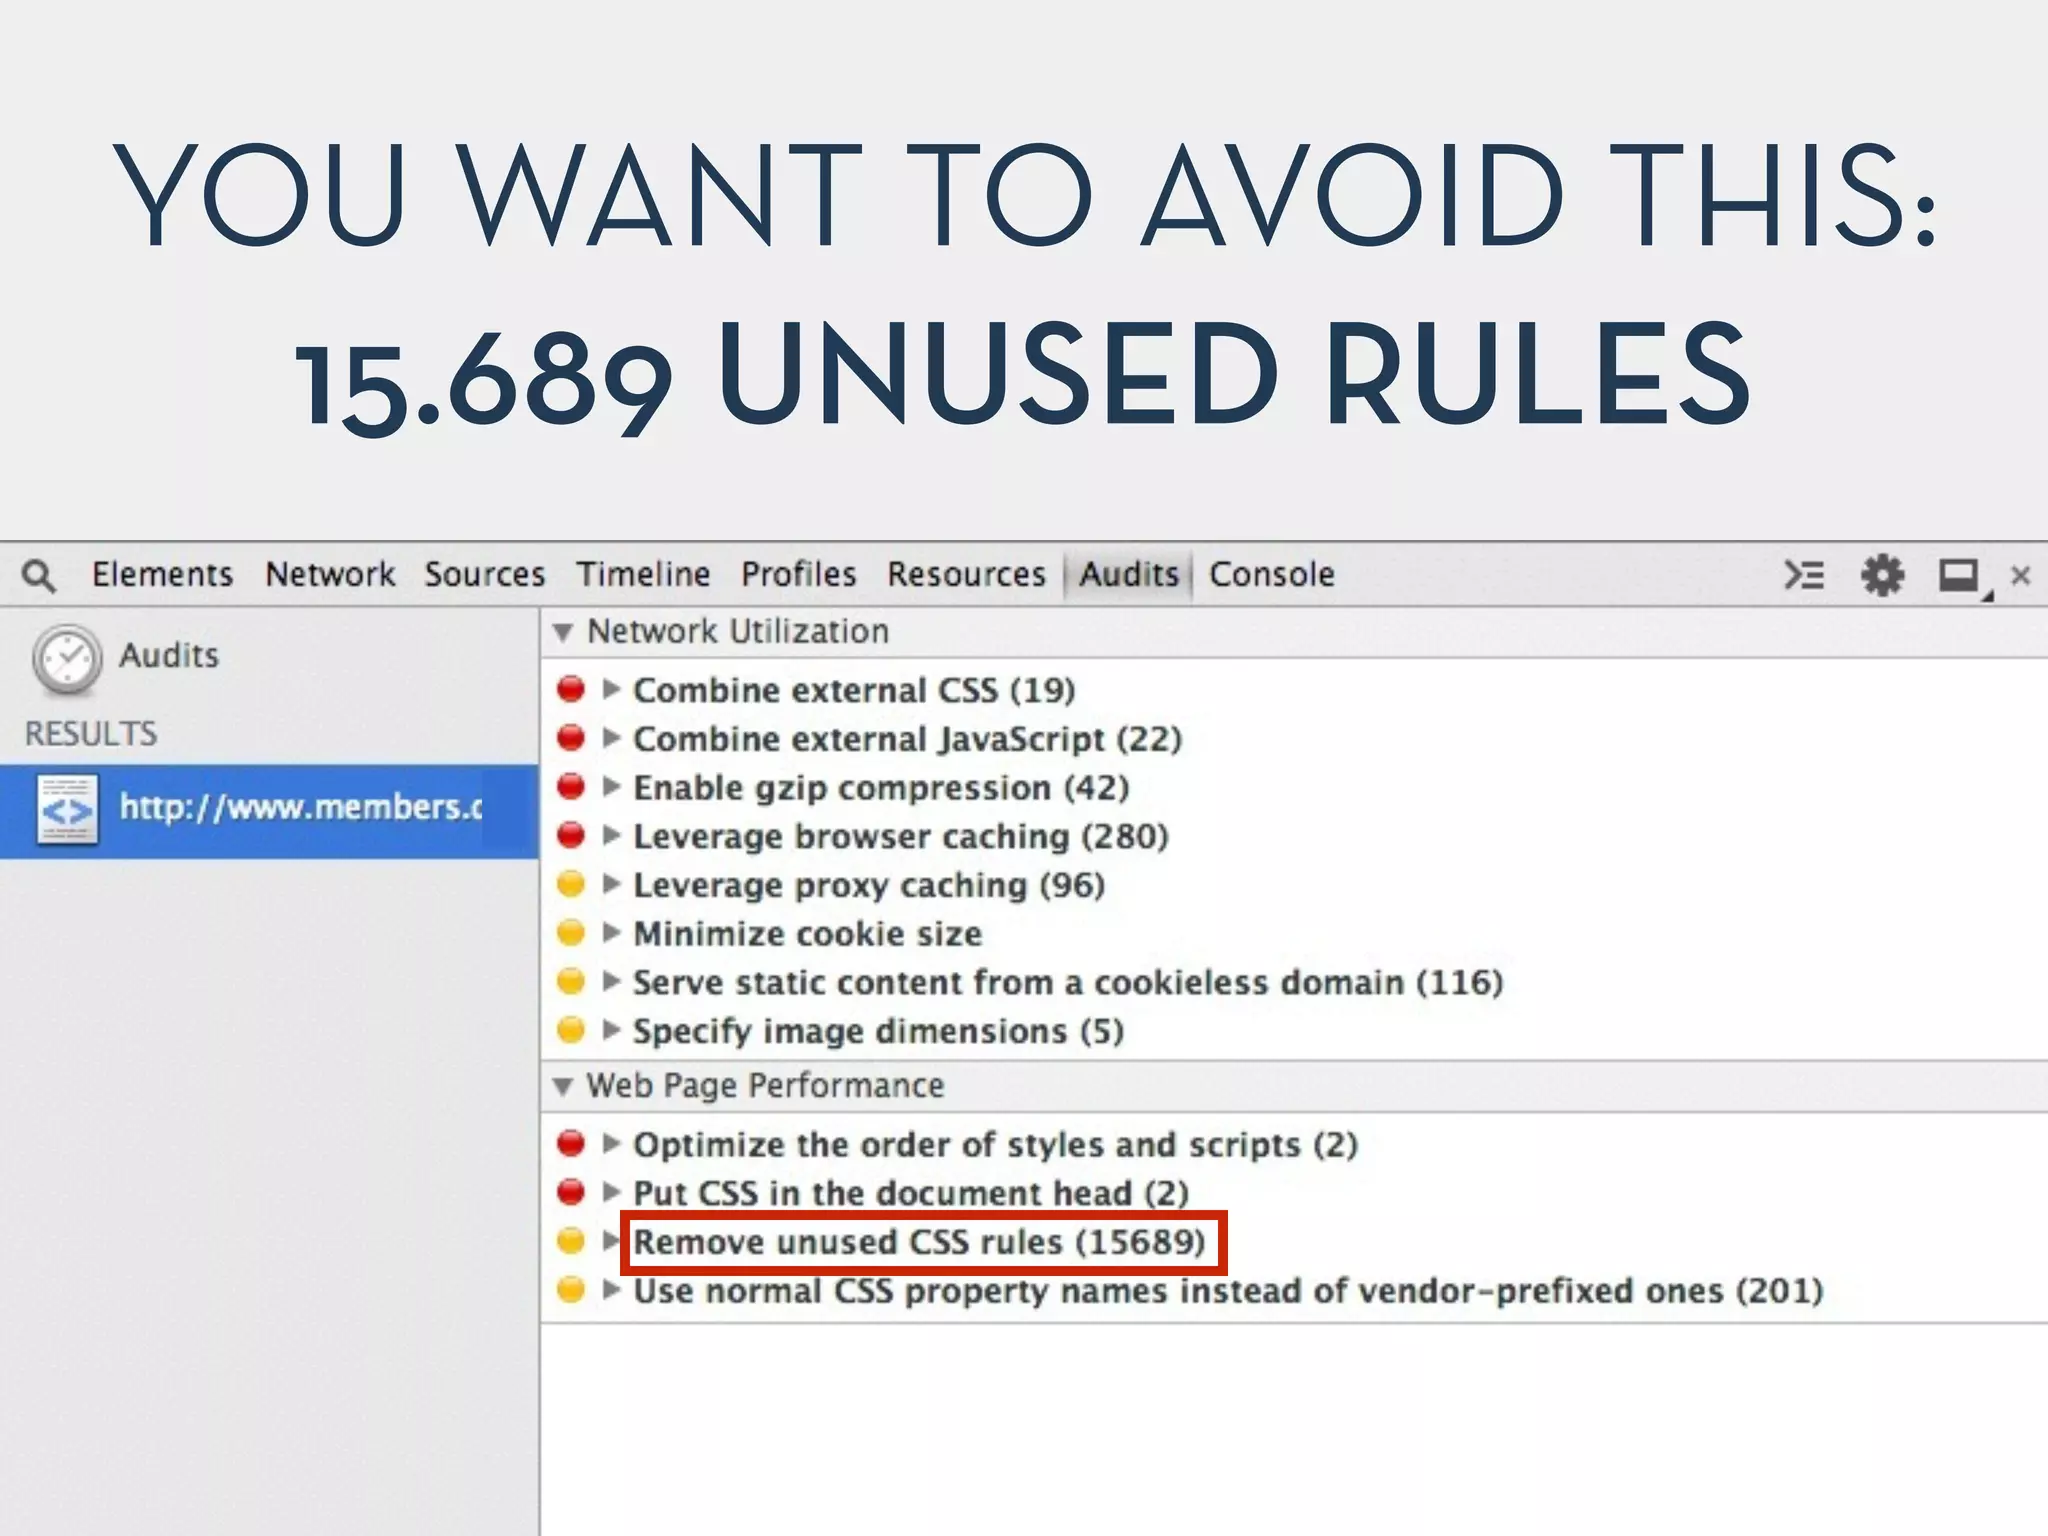
Task: Select the members page audit result icon
Action: coord(67,808)
